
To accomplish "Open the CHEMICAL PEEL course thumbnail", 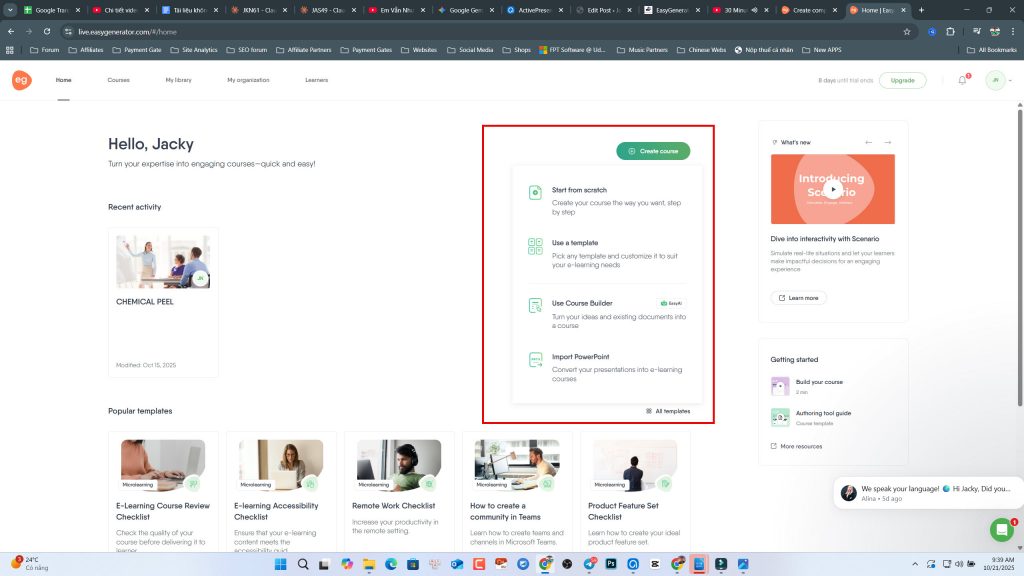I will coord(163,262).
